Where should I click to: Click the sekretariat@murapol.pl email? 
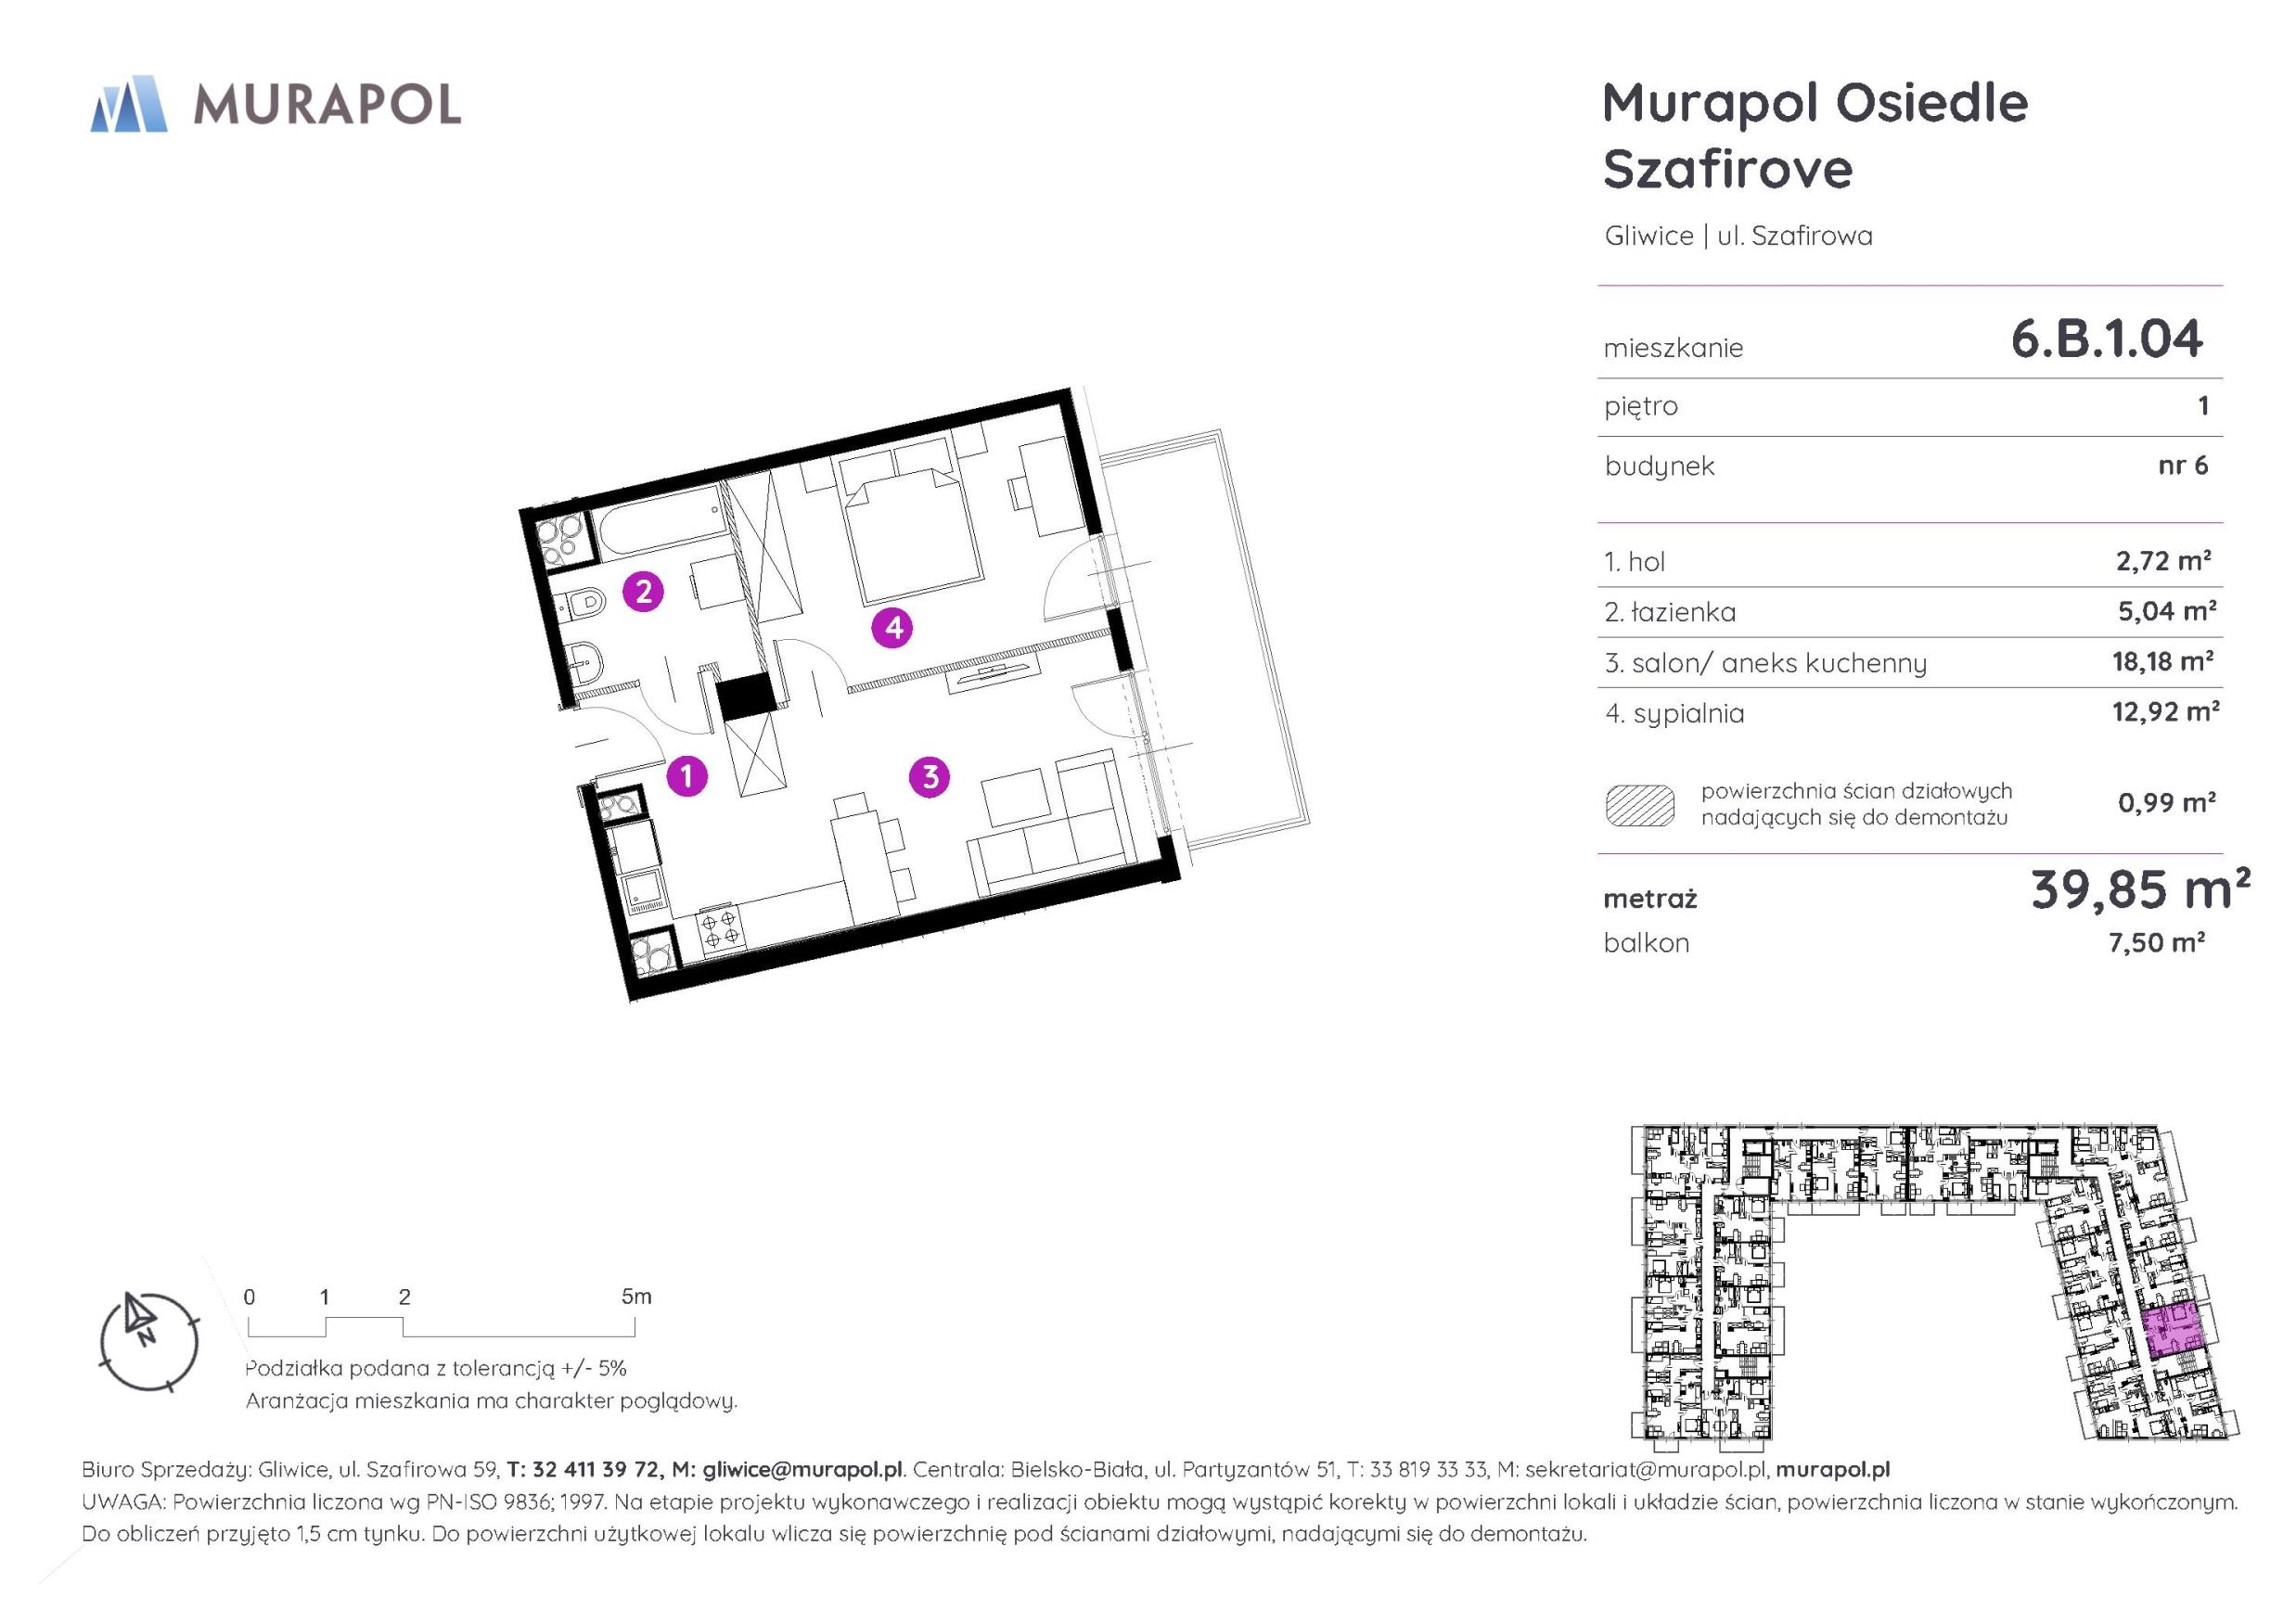pos(1646,1469)
